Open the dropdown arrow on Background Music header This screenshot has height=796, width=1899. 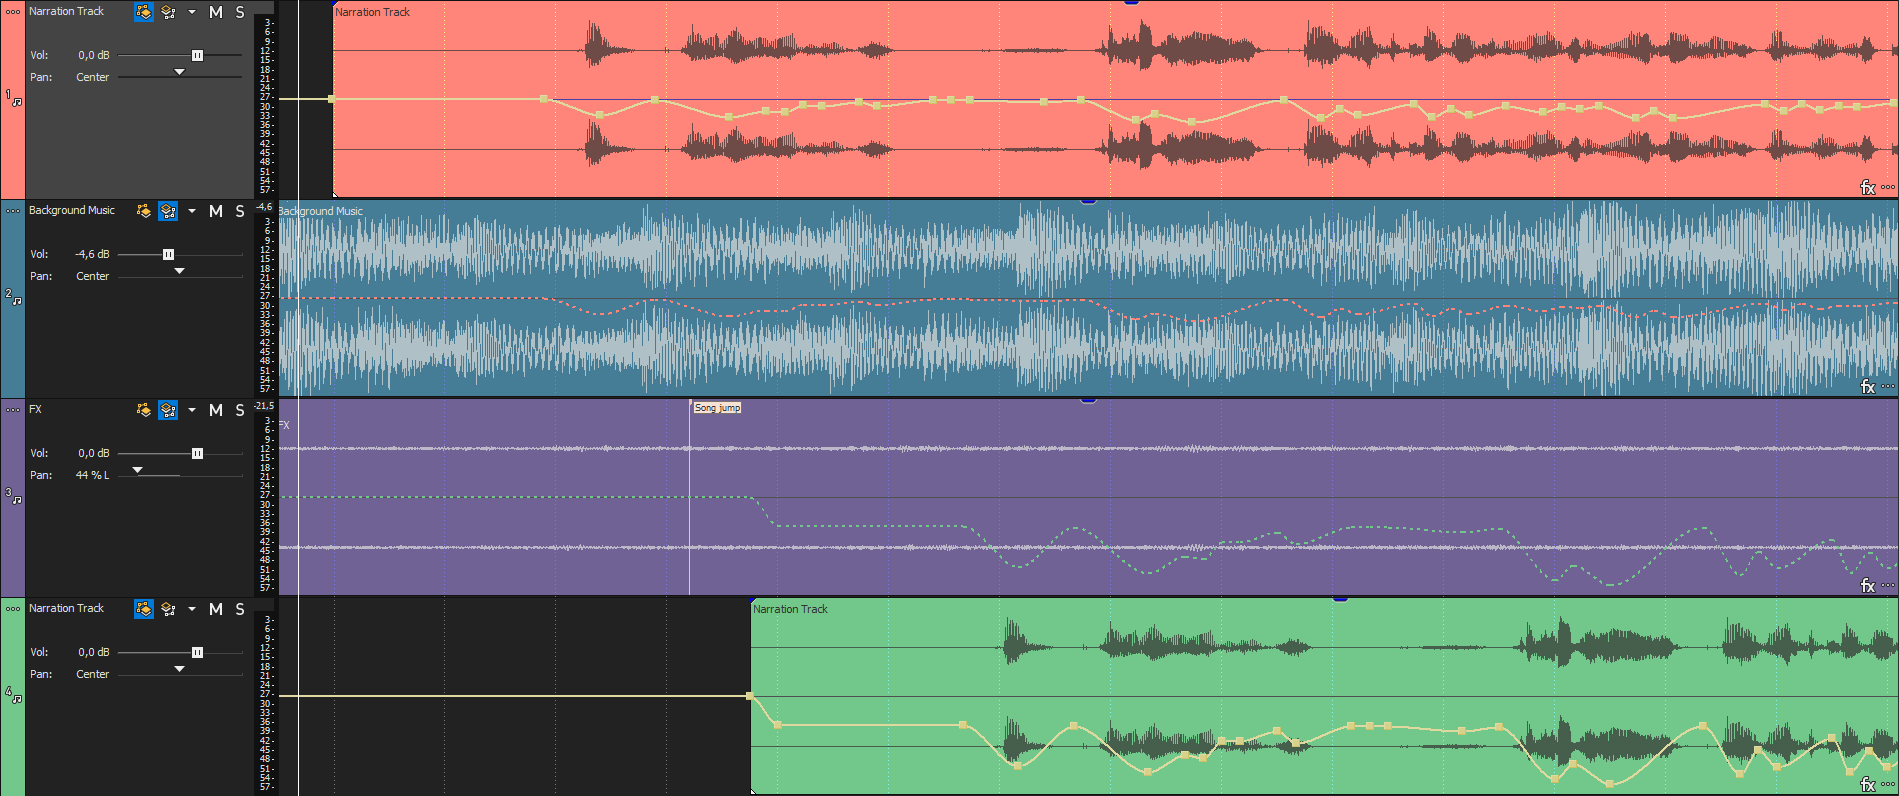coord(192,211)
